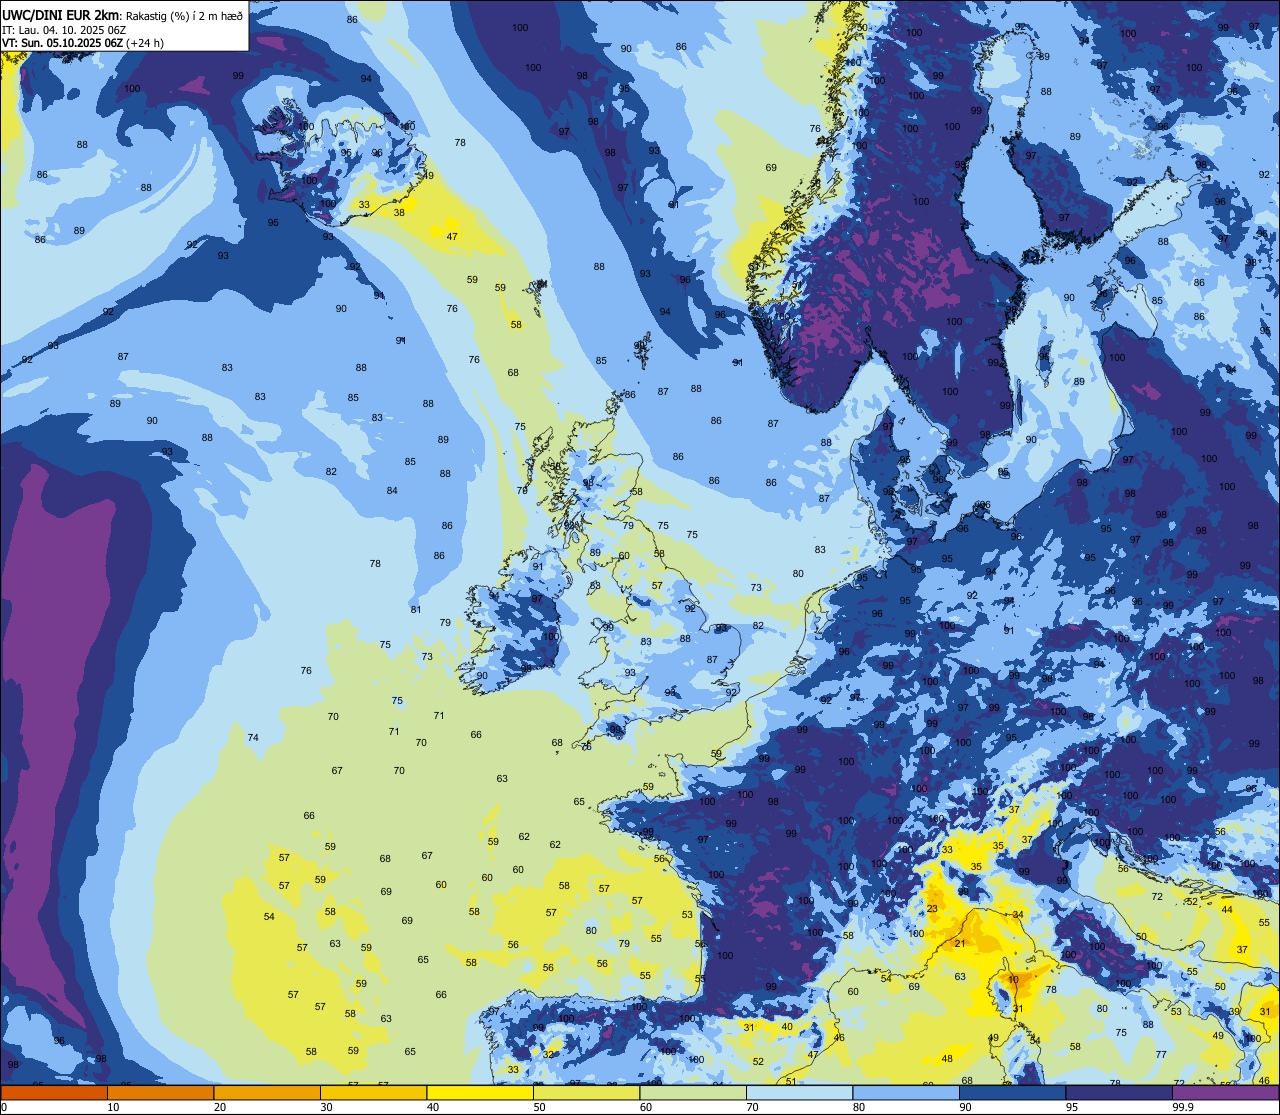Click the bright yellow 40–50 legend swatch
This screenshot has height=1115, width=1280.
click(480, 1092)
